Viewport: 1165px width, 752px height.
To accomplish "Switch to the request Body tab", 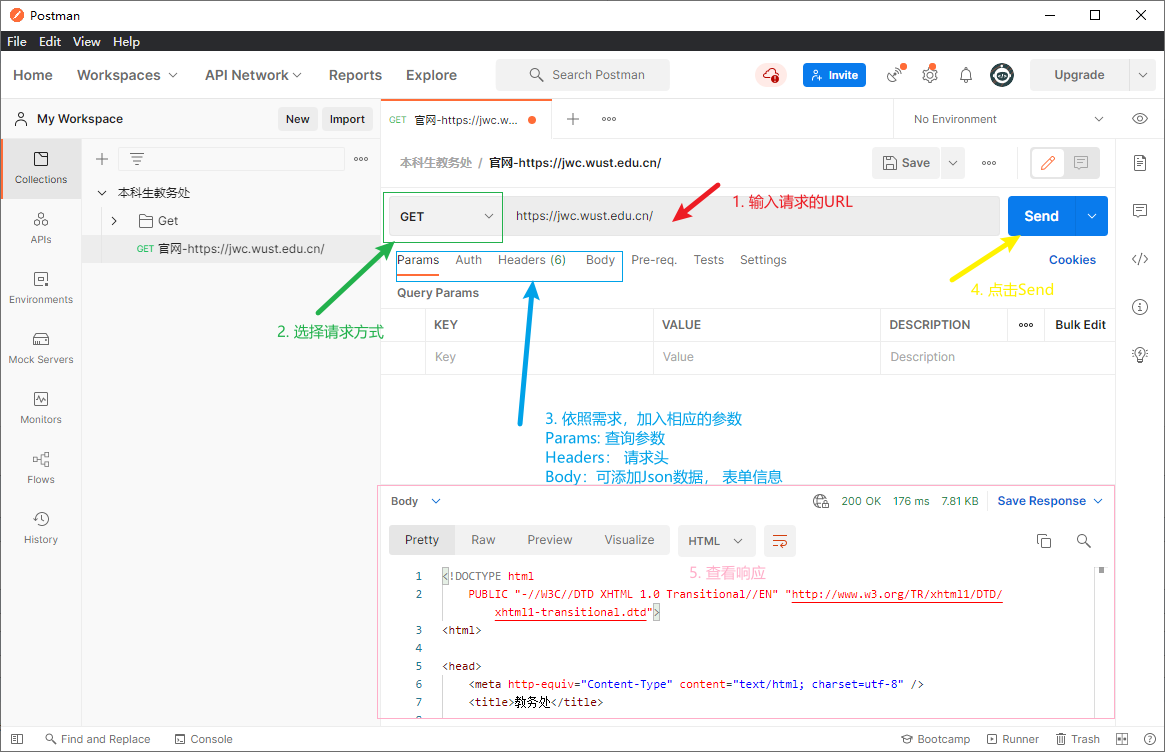I will pos(600,260).
